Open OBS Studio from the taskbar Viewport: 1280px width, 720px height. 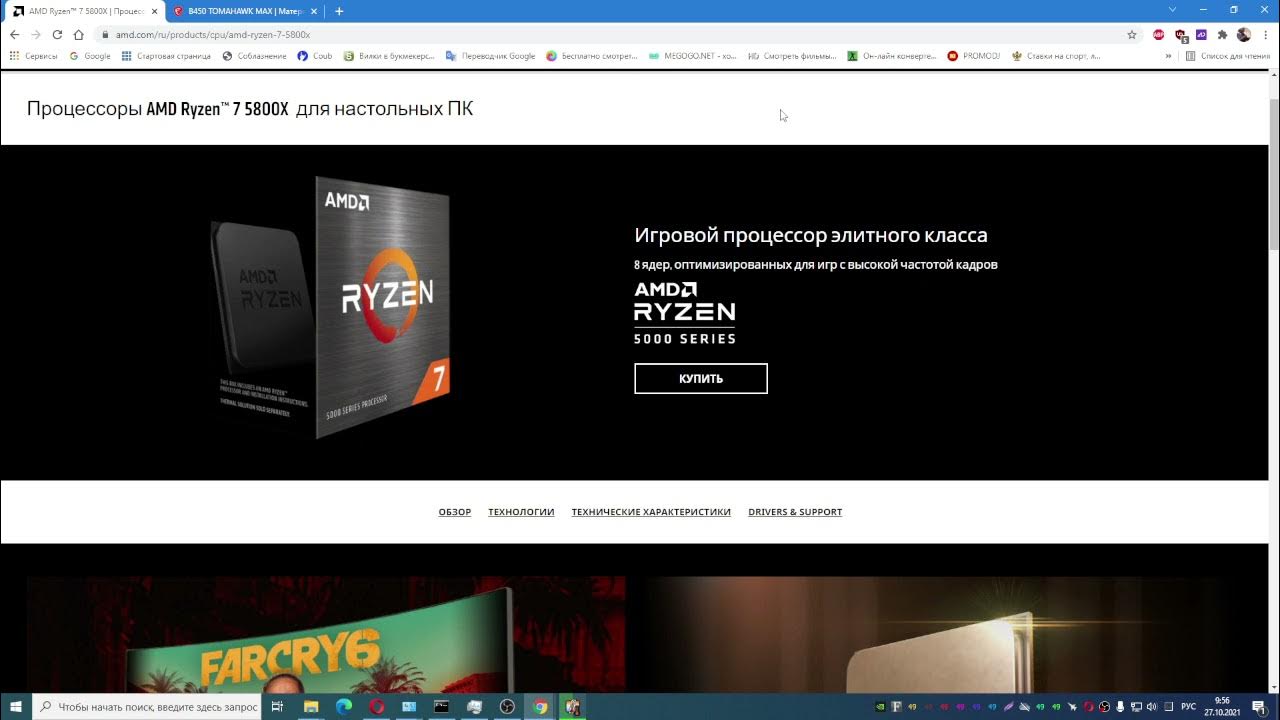(x=507, y=706)
